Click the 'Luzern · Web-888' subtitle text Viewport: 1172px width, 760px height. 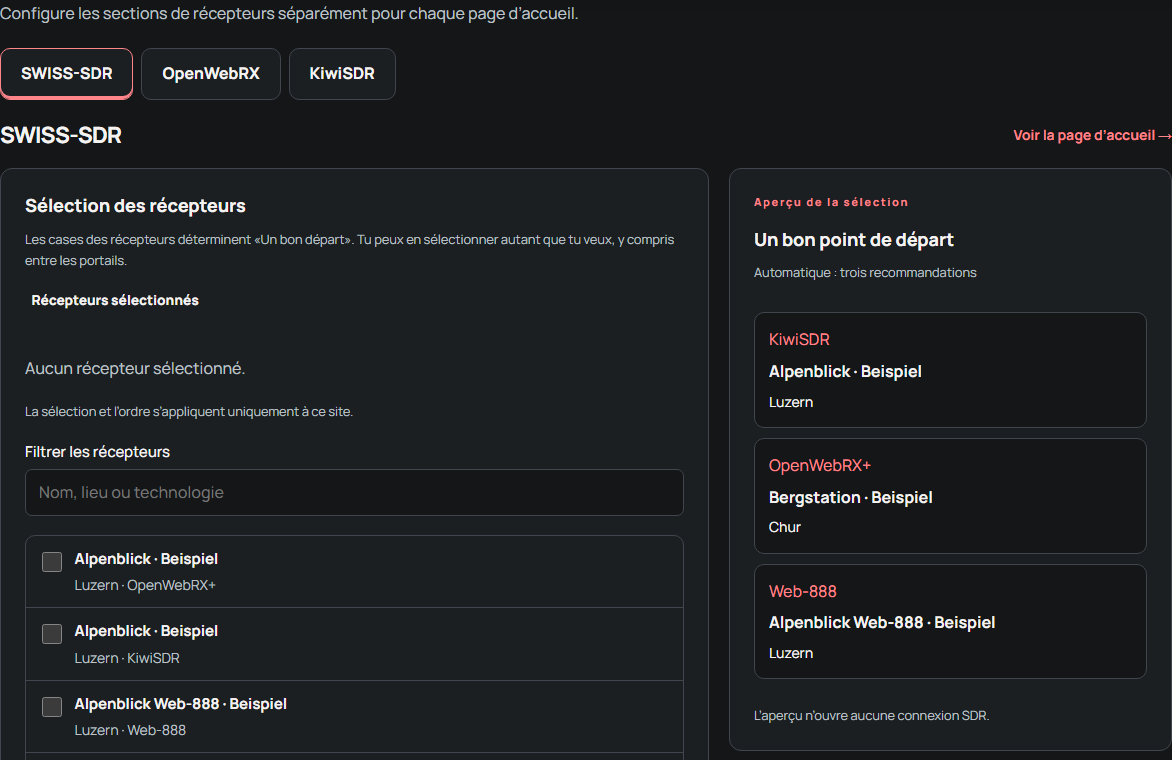[x=130, y=730]
